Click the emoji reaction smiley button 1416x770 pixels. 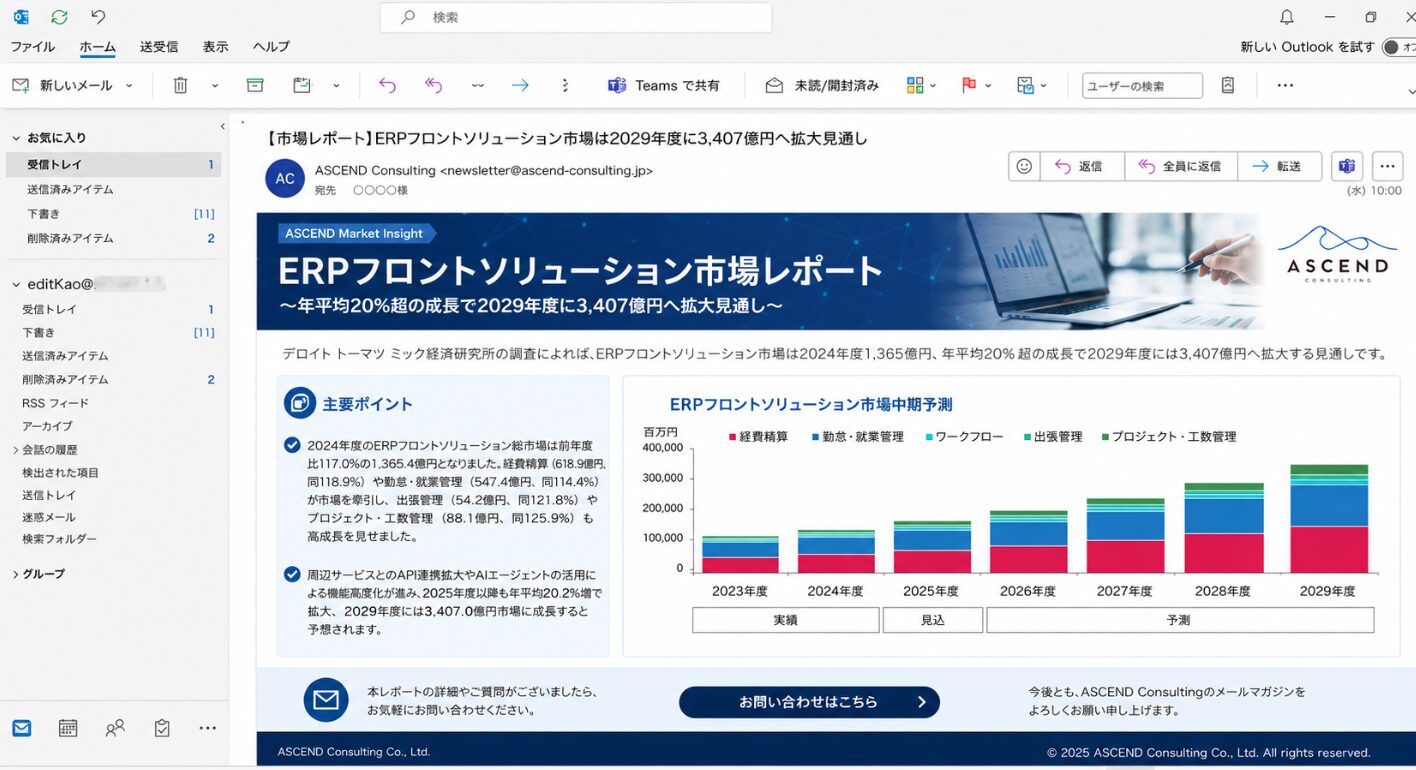1024,166
